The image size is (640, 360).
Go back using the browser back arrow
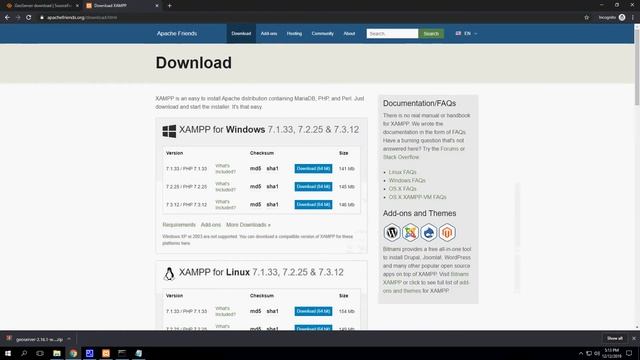point(7,18)
